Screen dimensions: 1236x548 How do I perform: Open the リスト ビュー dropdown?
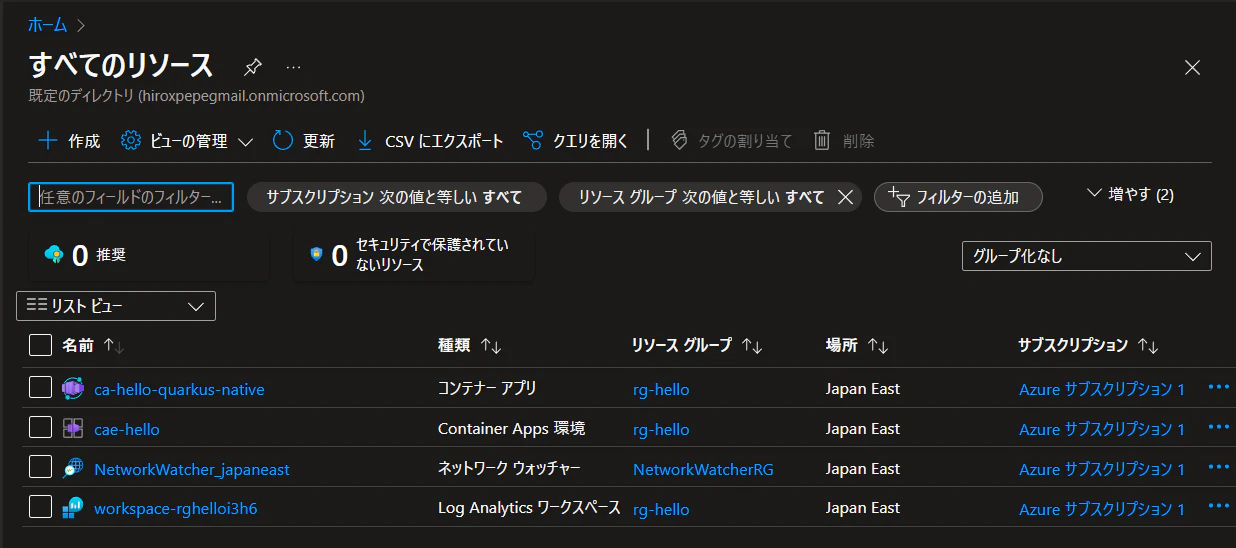click(116, 306)
